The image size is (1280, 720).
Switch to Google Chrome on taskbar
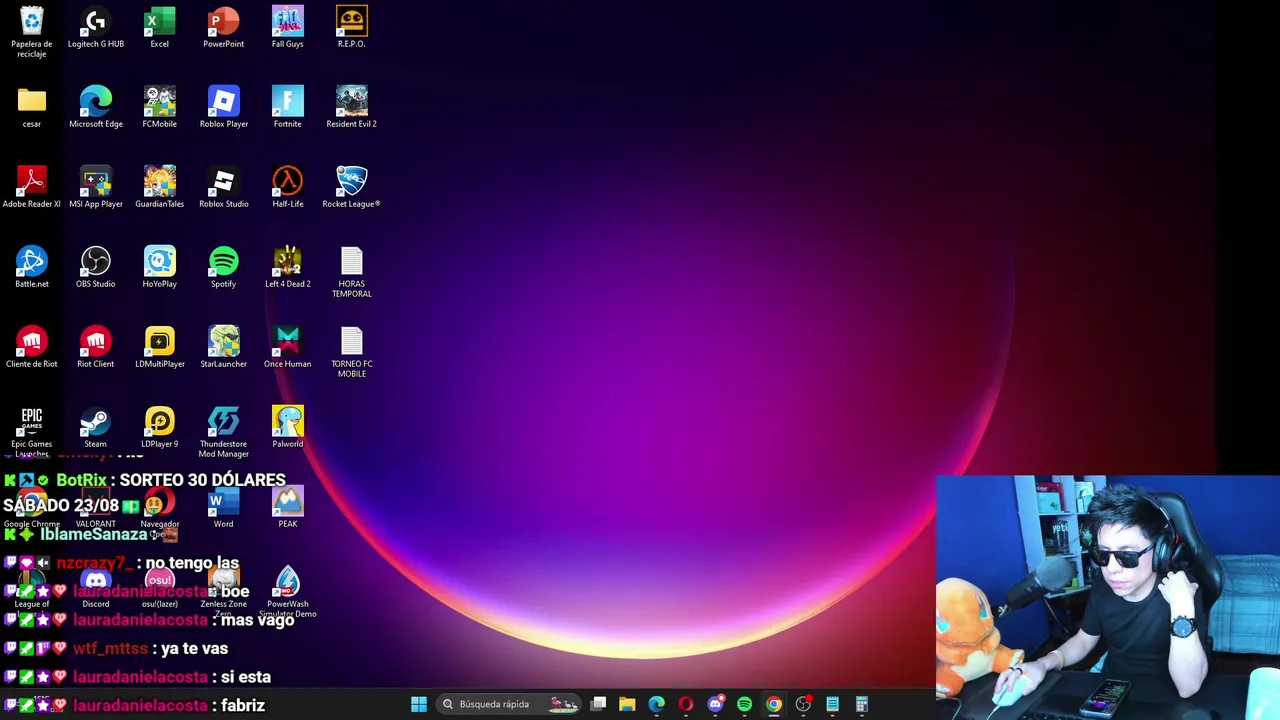[774, 704]
